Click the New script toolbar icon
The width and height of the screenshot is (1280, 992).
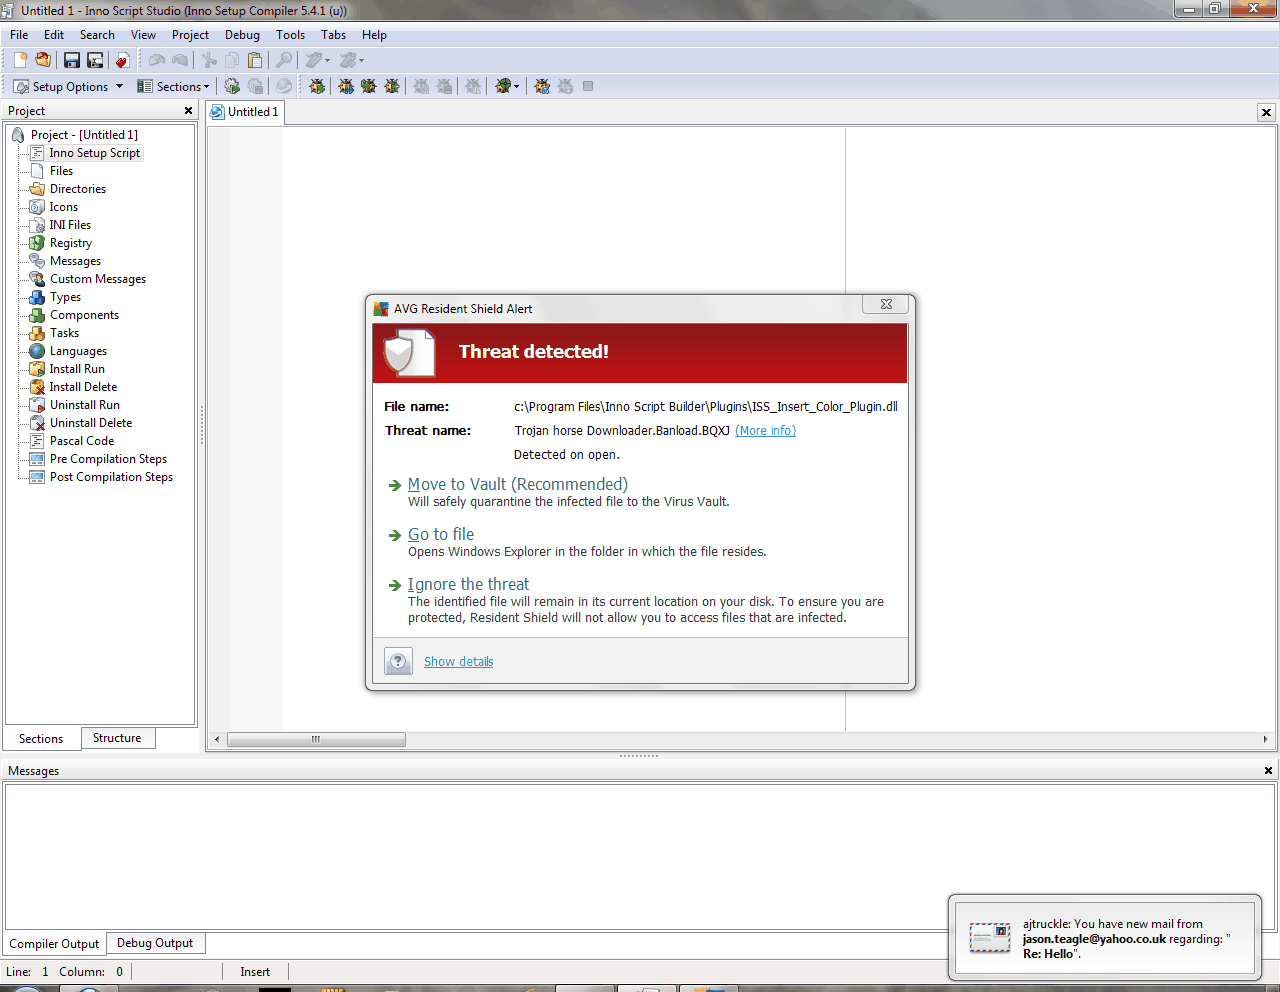pos(20,61)
